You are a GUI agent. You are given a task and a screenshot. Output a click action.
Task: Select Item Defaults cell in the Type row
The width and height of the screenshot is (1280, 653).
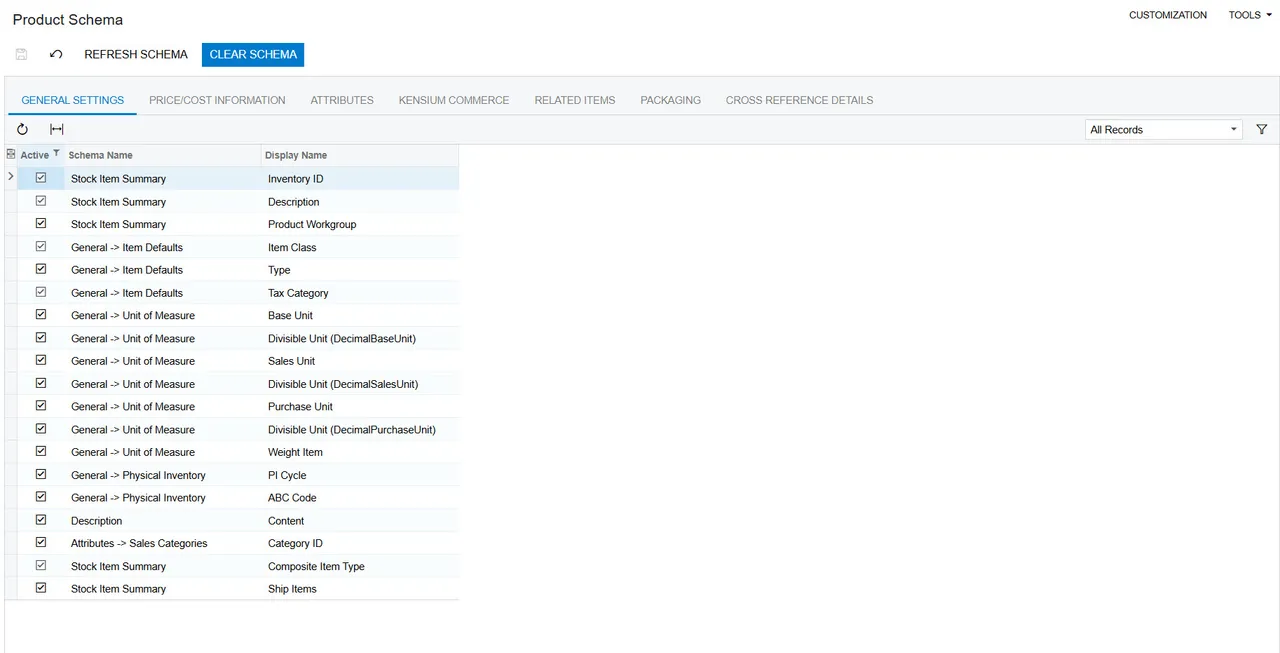tap(163, 270)
